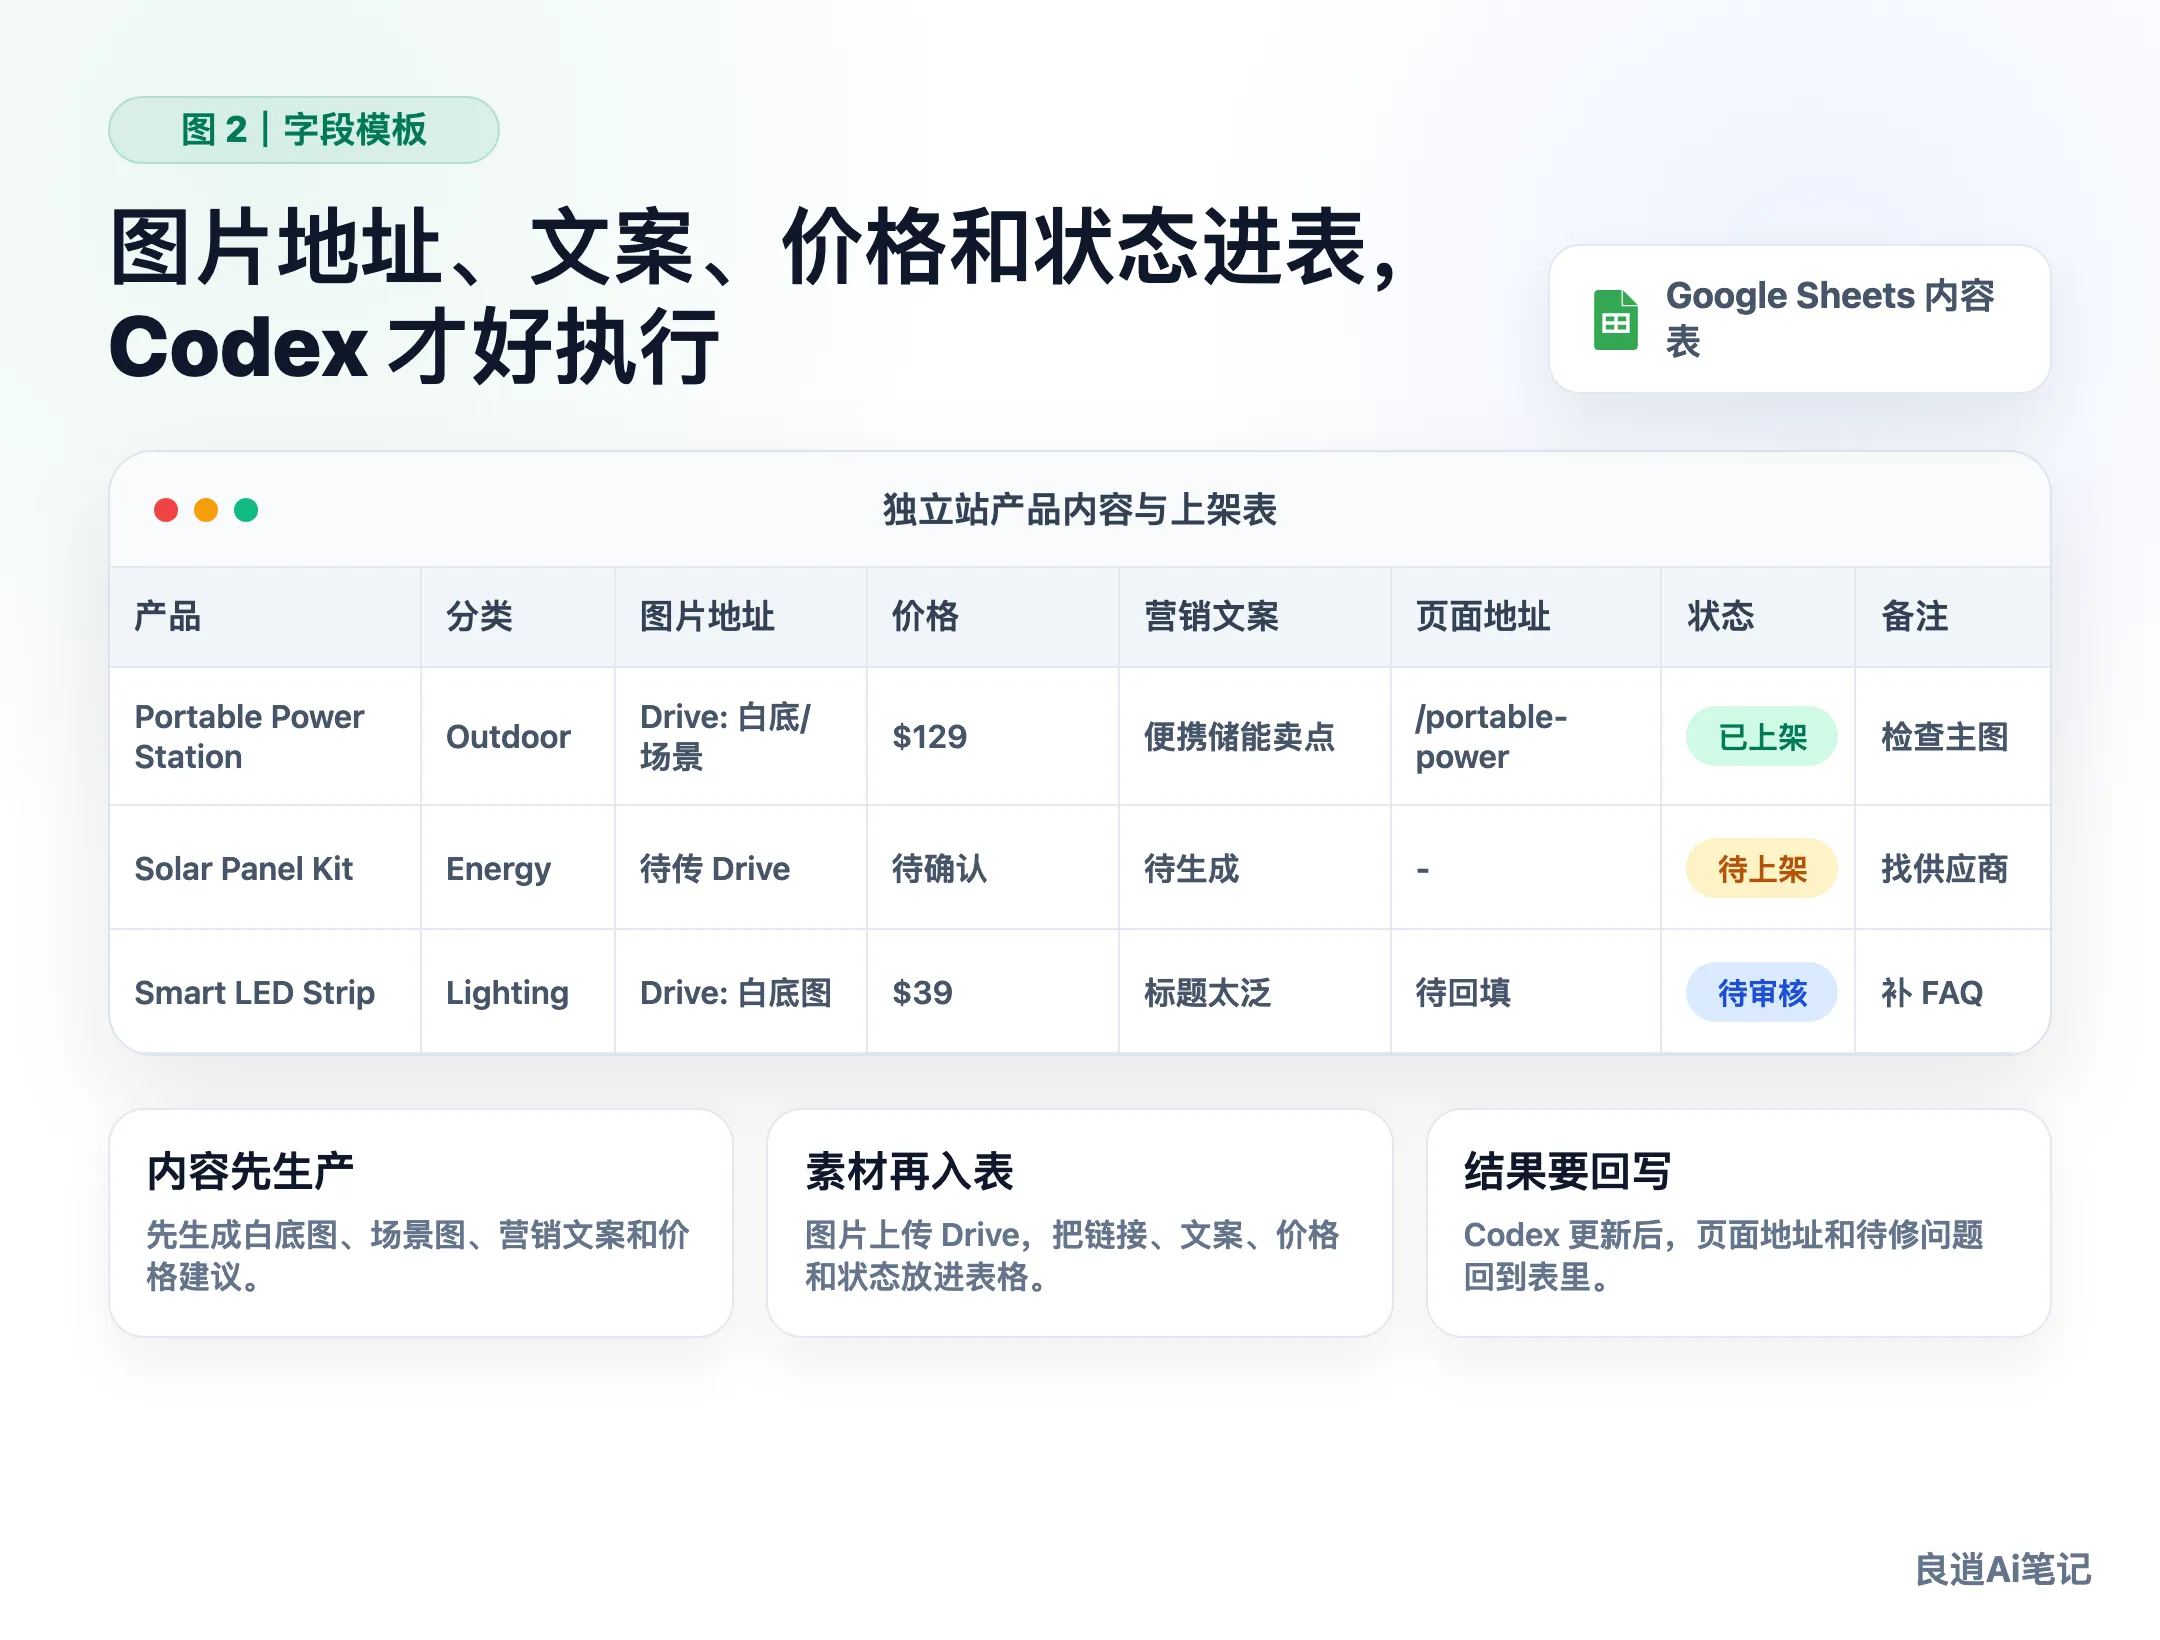Open the 结果要回写 card
Image resolution: width=2160 pixels, height=1640 pixels.
1739,1223
